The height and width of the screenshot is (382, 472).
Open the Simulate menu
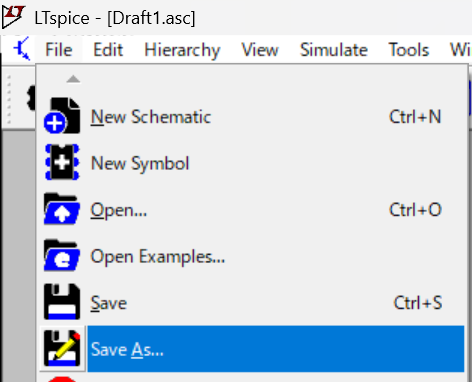pyautogui.click(x=334, y=50)
